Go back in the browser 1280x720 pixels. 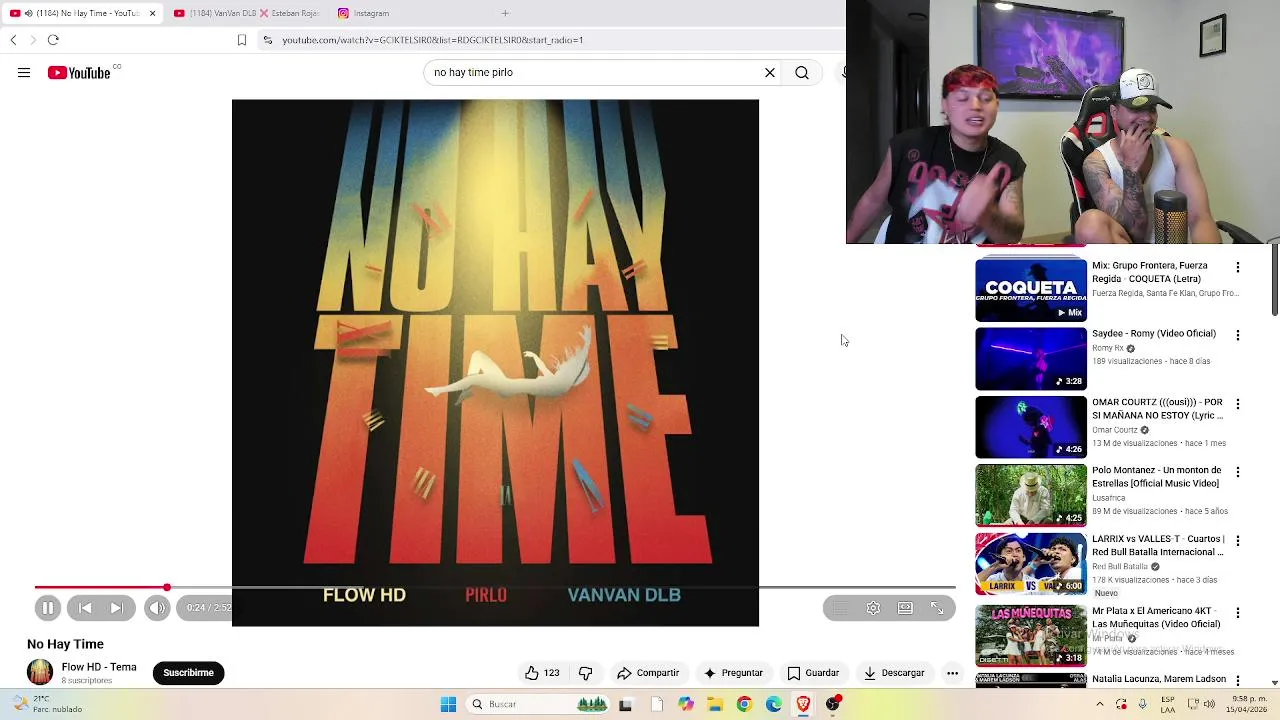[x=13, y=40]
